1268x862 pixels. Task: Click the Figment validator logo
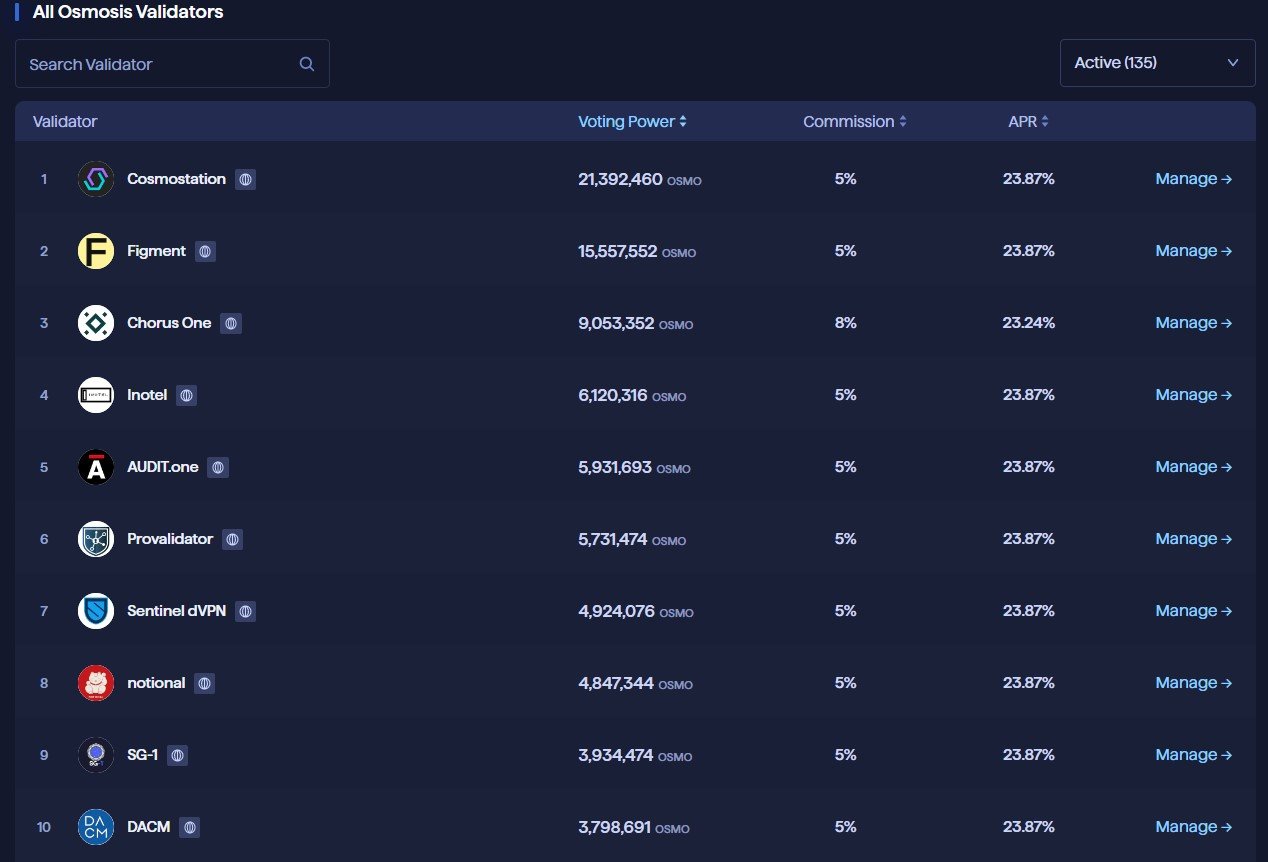[96, 251]
